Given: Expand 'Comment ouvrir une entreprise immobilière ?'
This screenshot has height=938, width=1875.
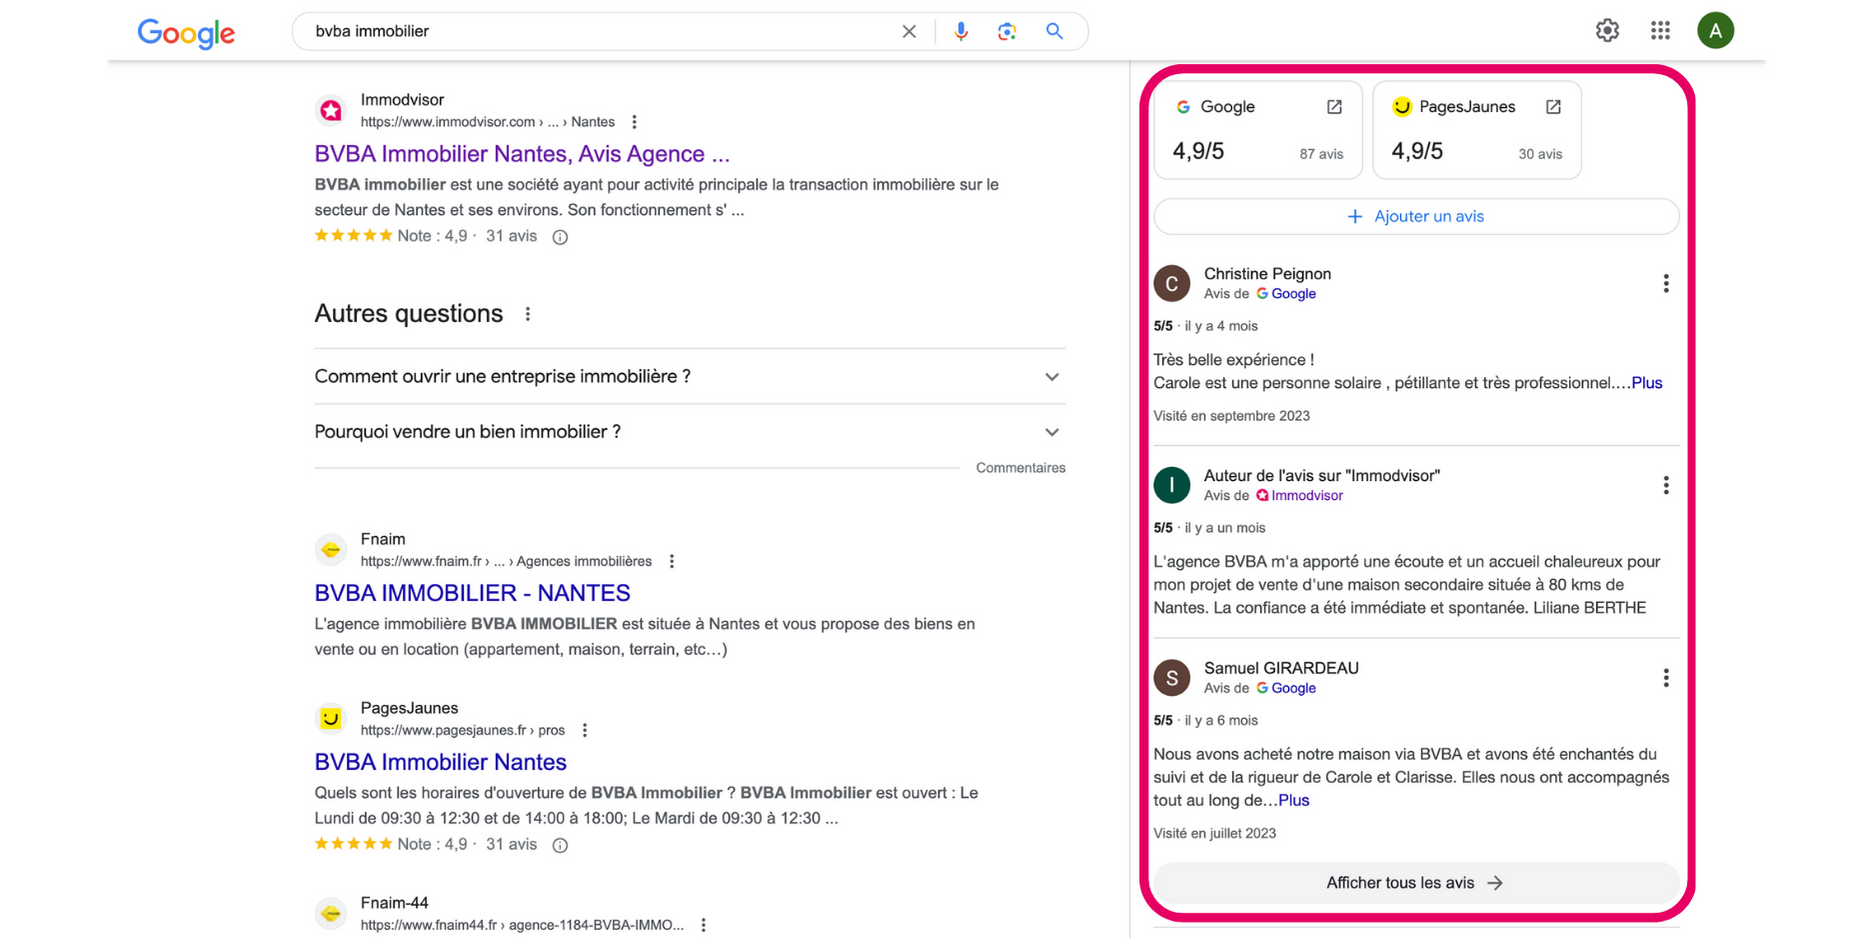Looking at the screenshot, I should [x=1051, y=377].
